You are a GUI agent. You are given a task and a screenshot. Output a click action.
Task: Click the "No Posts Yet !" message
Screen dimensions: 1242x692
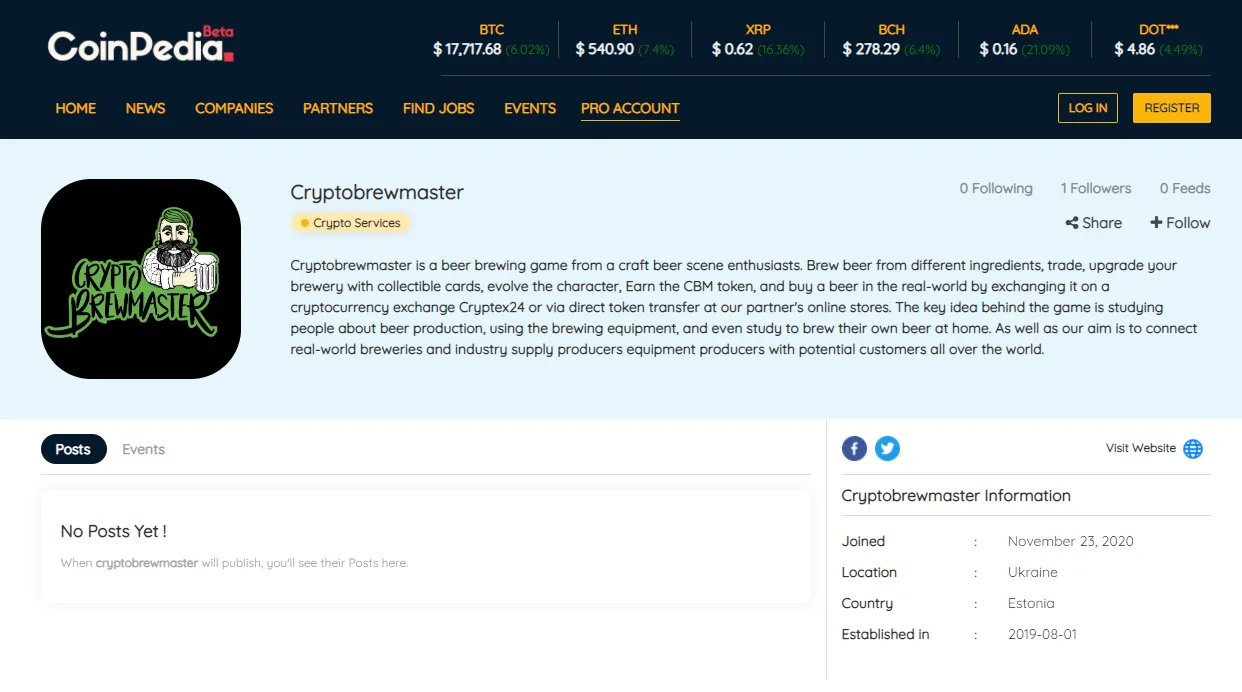coord(114,531)
